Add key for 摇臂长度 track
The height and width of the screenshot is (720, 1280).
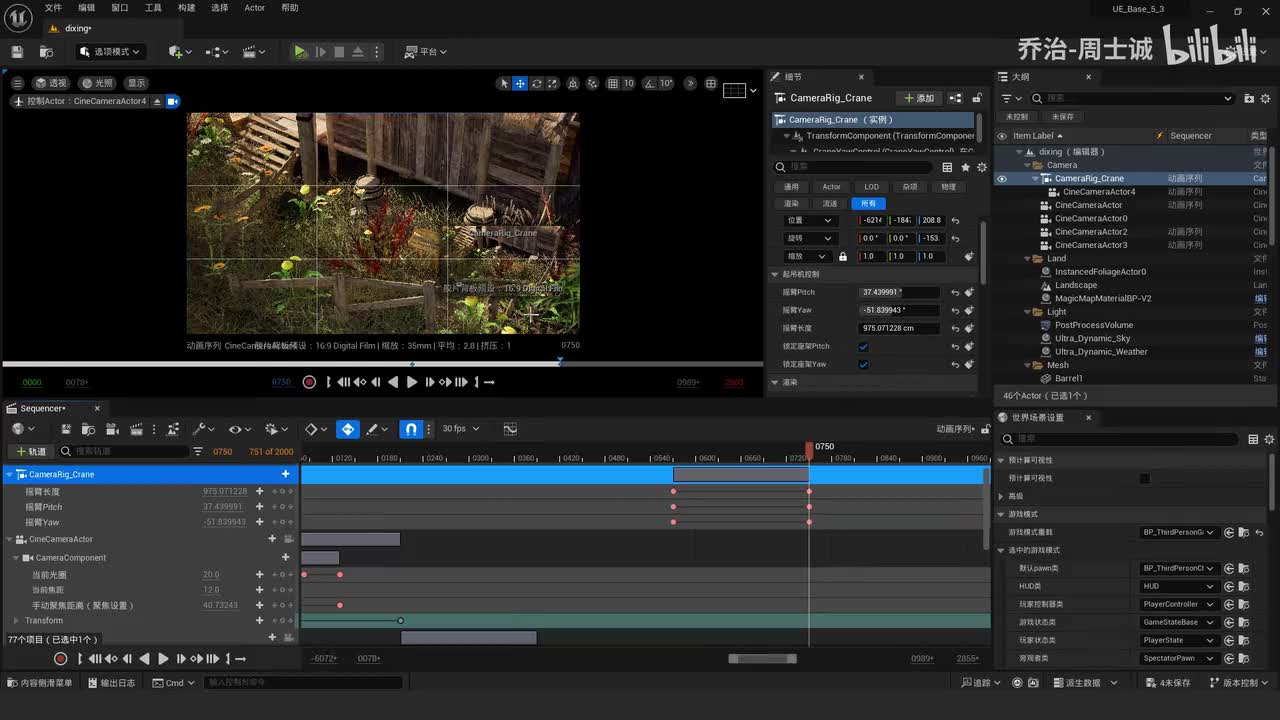coord(259,492)
